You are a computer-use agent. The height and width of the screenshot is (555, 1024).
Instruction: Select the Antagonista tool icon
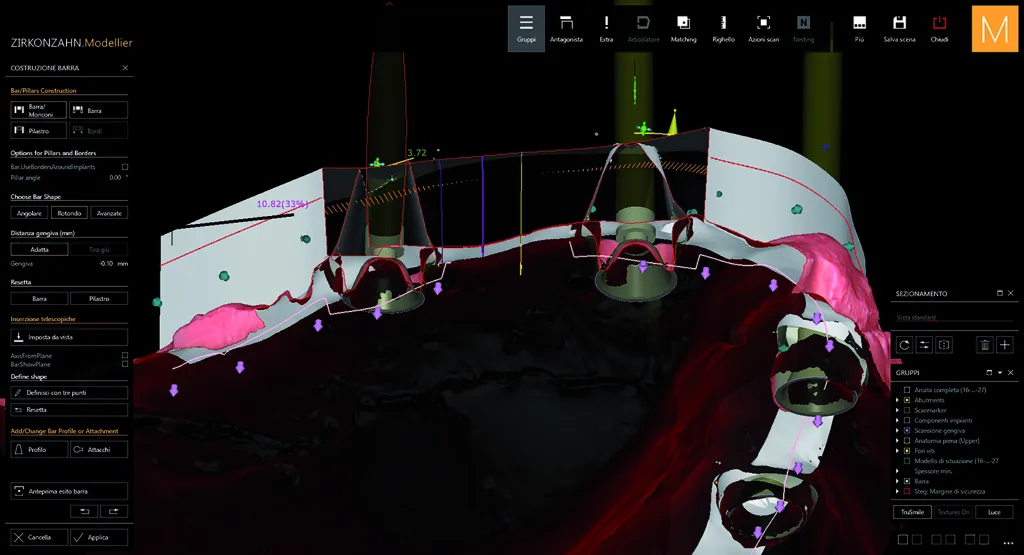(566, 28)
